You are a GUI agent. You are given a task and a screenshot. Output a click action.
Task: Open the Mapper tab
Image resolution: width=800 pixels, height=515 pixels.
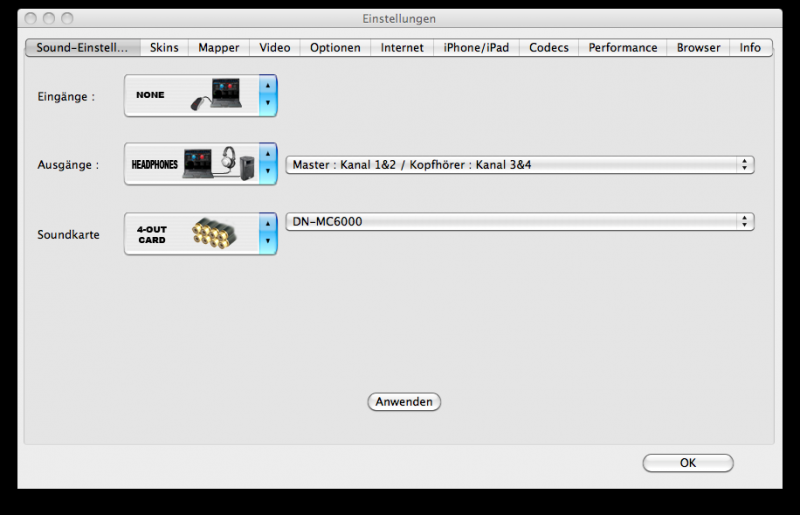[x=218, y=47]
